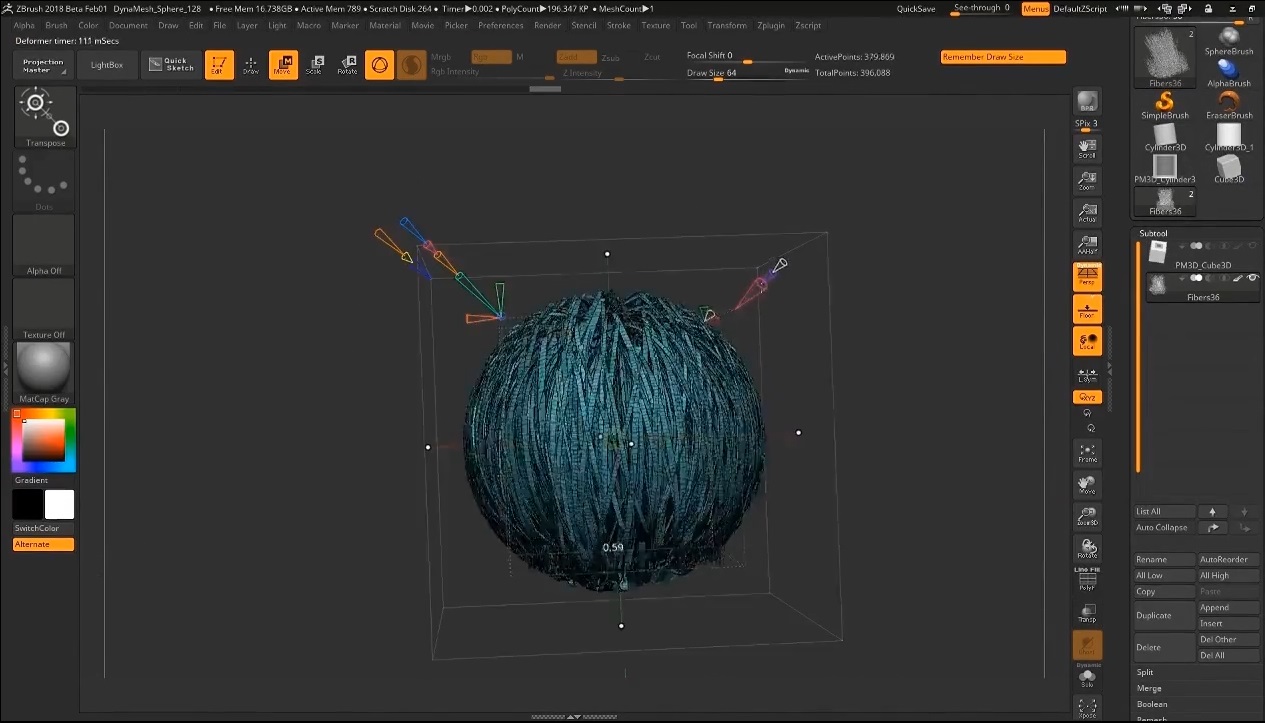This screenshot has width=1265, height=723.
Task: Hide the Fibers36 subtool with its eye icon
Action: click(x=1252, y=277)
